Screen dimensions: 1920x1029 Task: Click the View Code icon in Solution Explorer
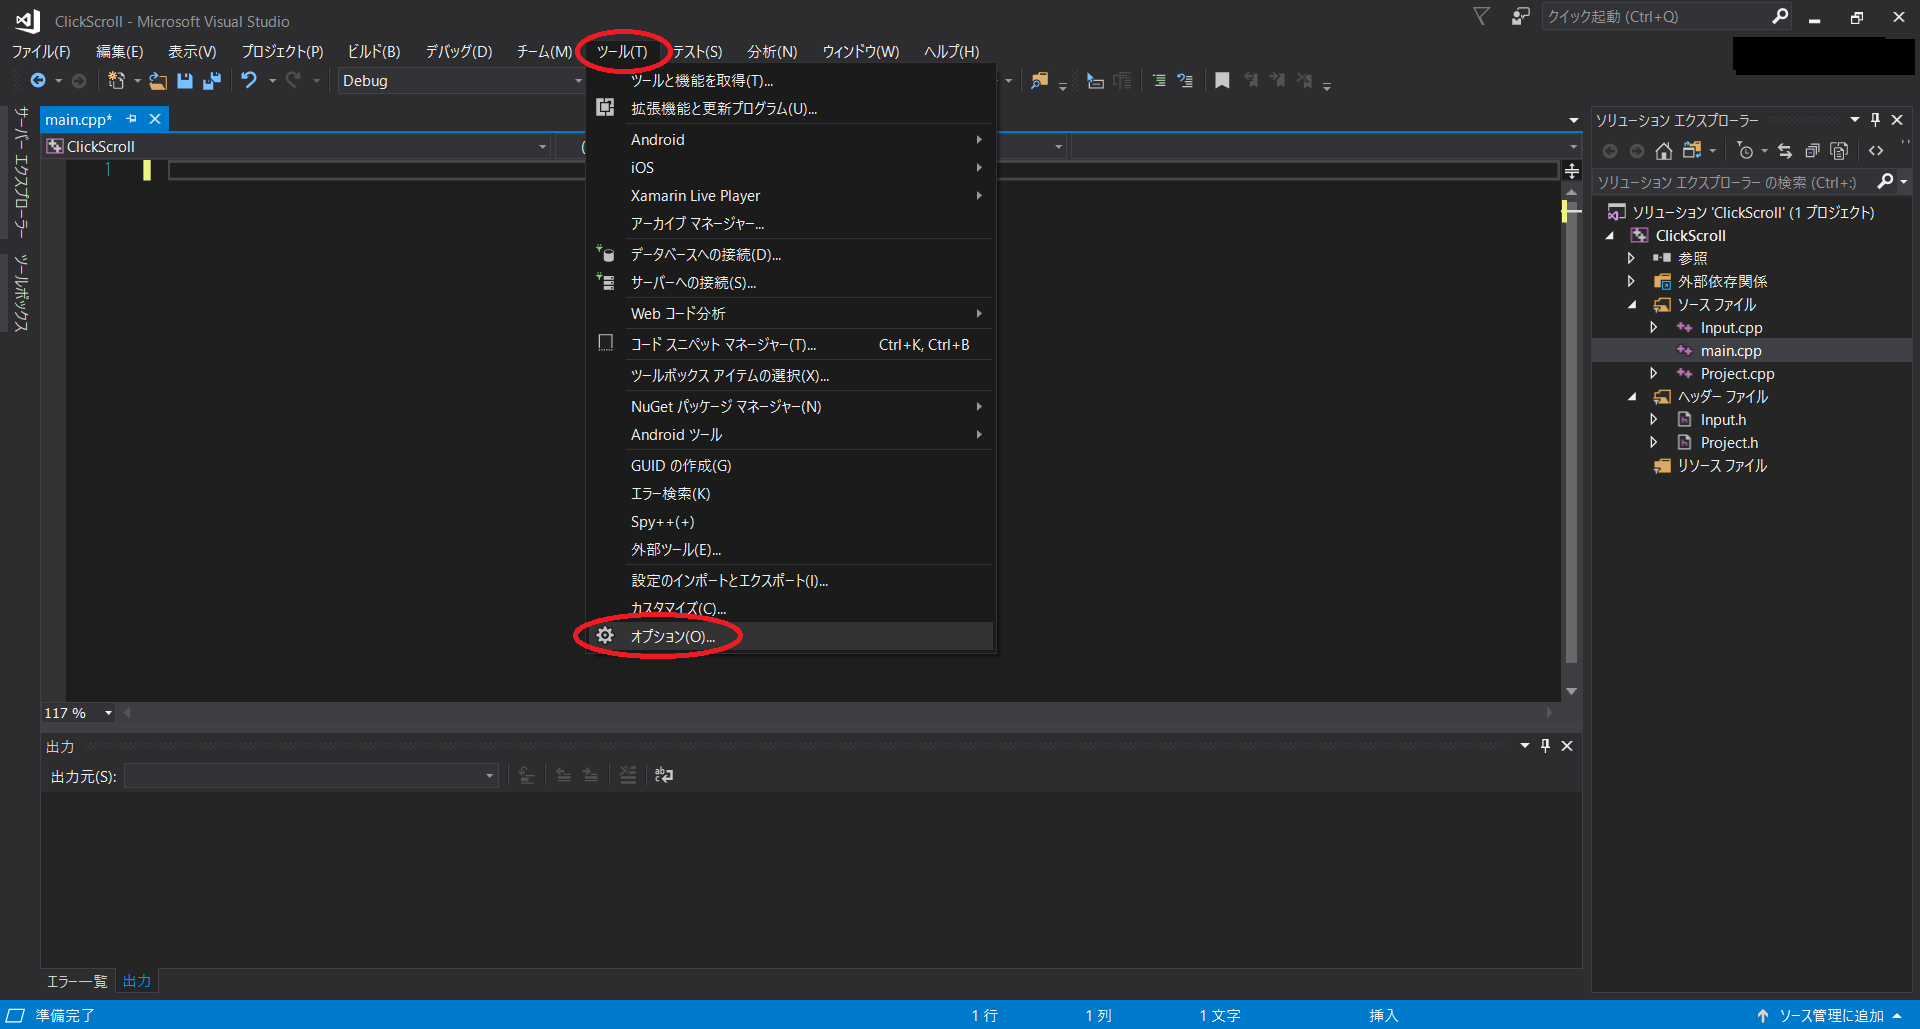click(1877, 150)
